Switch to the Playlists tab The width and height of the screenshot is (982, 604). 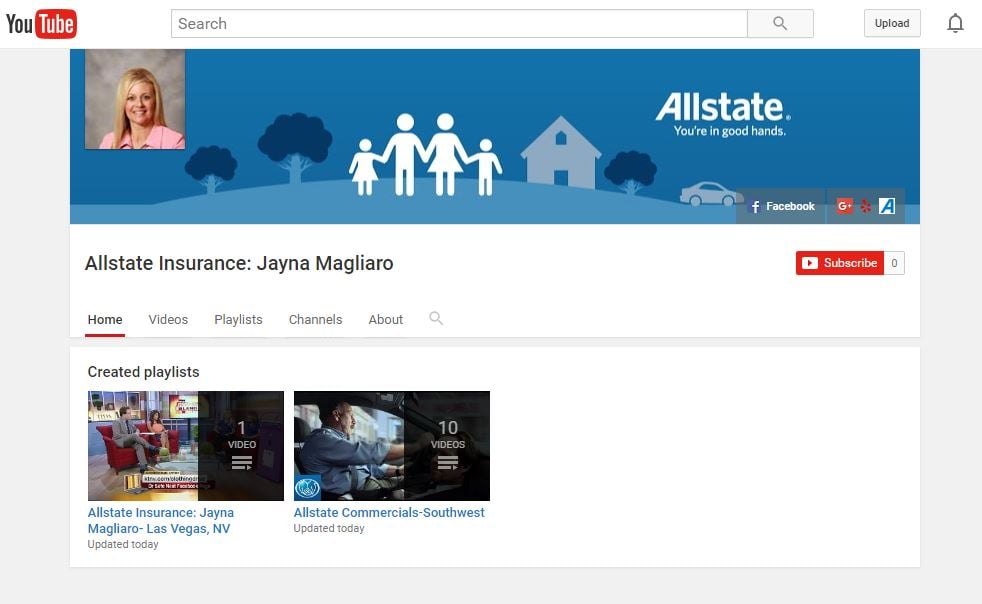239,320
